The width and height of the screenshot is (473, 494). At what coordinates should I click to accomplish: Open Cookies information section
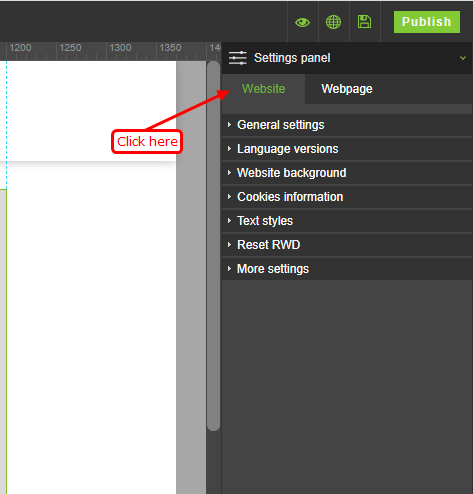click(347, 197)
